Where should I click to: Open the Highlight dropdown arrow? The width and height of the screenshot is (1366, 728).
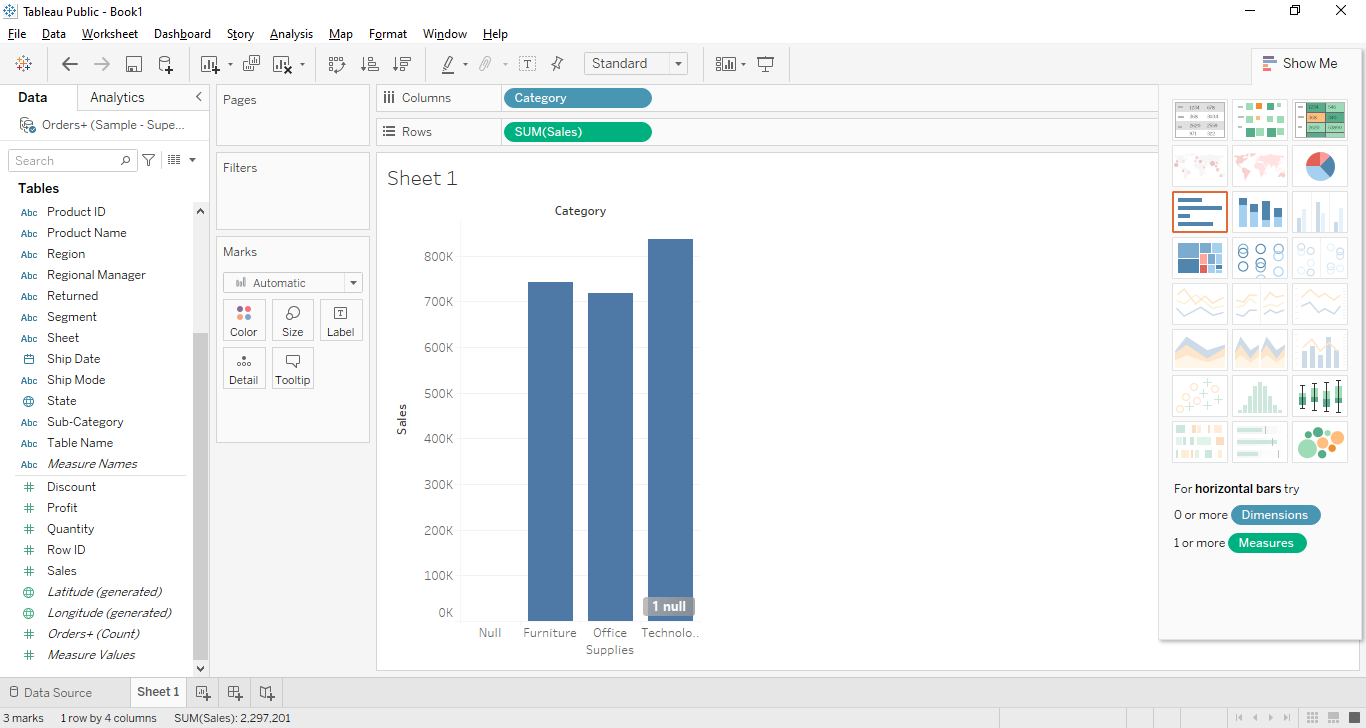coord(465,65)
